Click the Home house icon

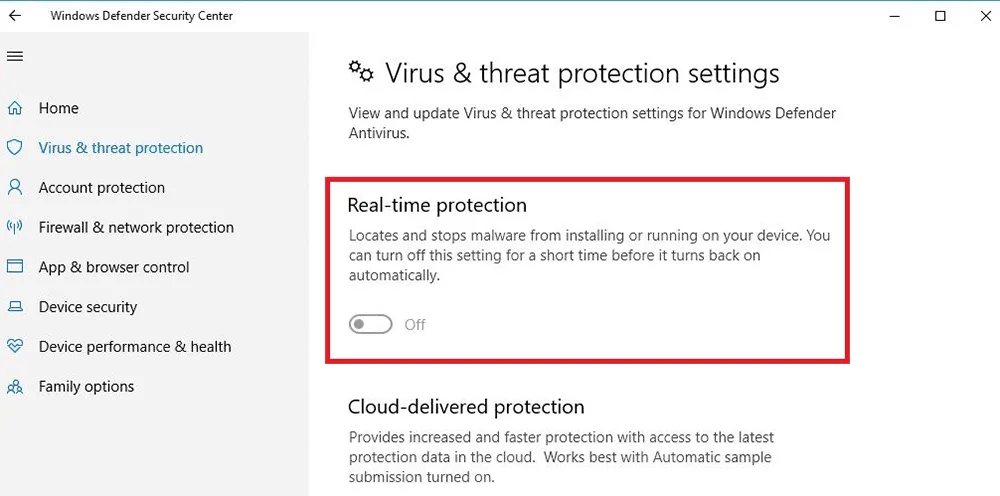(x=15, y=108)
